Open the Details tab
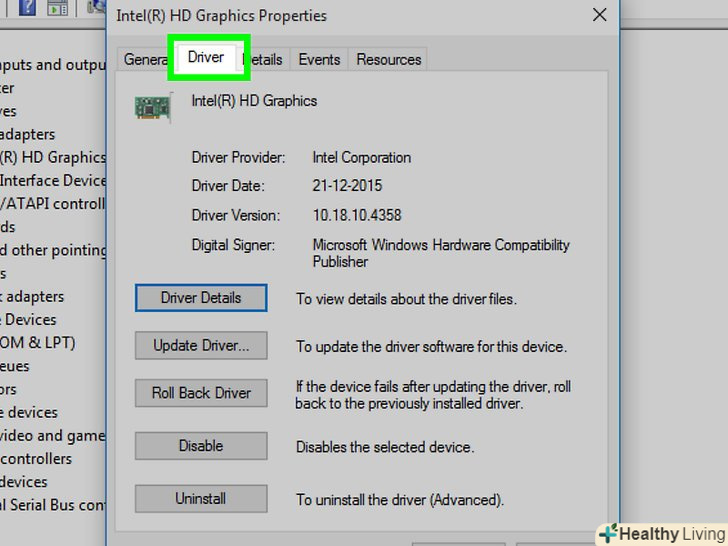The image size is (728, 546). 266,59
